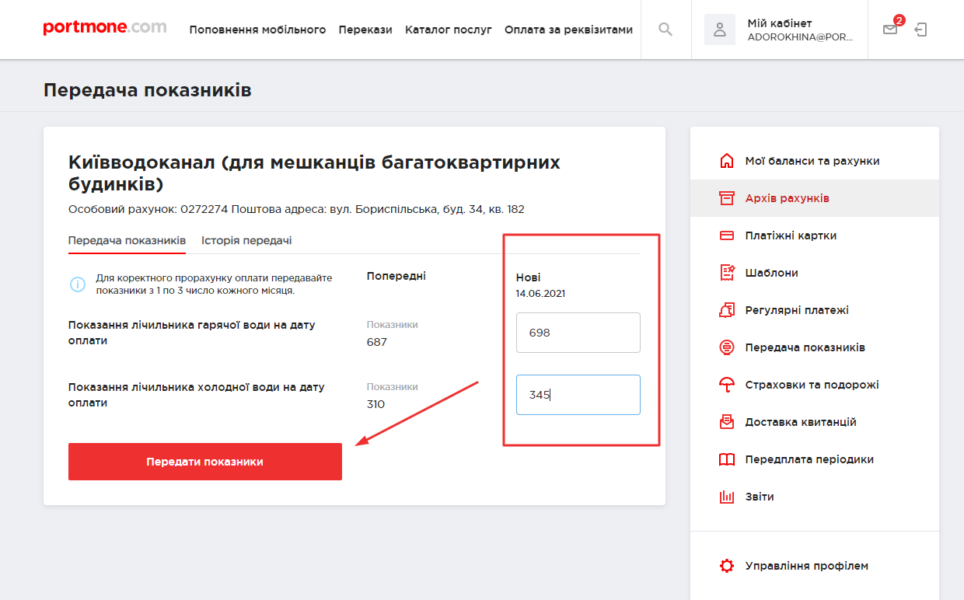
Task: Open Доставка квитанцій sidebar link
Action: coord(800,422)
